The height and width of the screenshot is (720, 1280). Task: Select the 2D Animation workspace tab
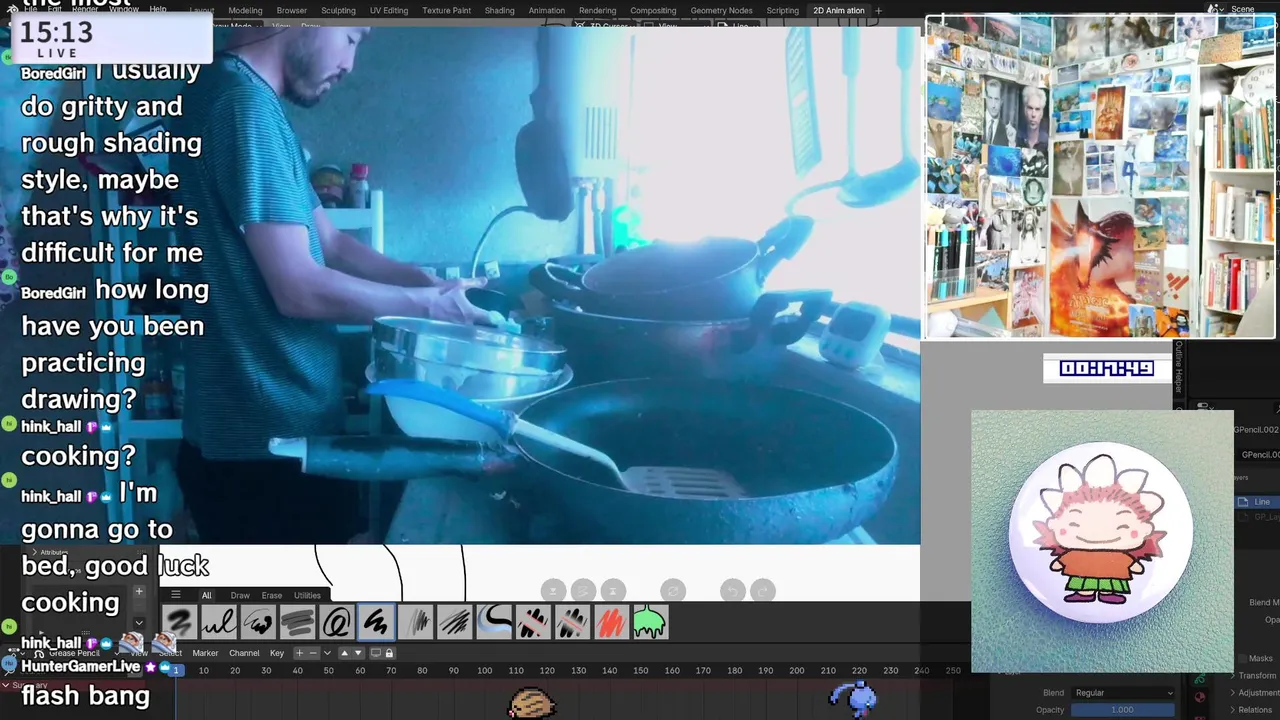coord(839,10)
